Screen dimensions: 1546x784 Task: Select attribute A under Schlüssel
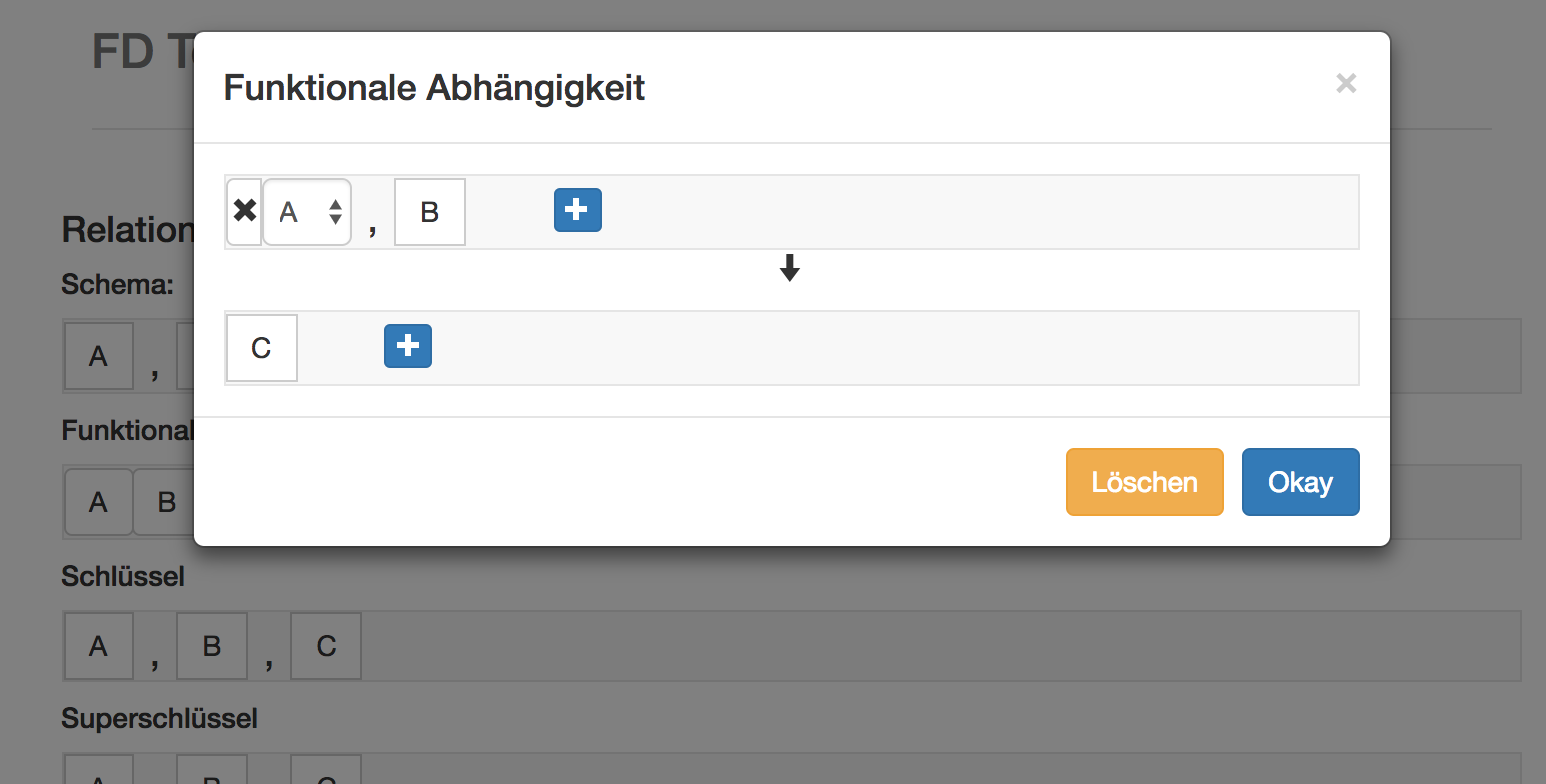(x=98, y=646)
